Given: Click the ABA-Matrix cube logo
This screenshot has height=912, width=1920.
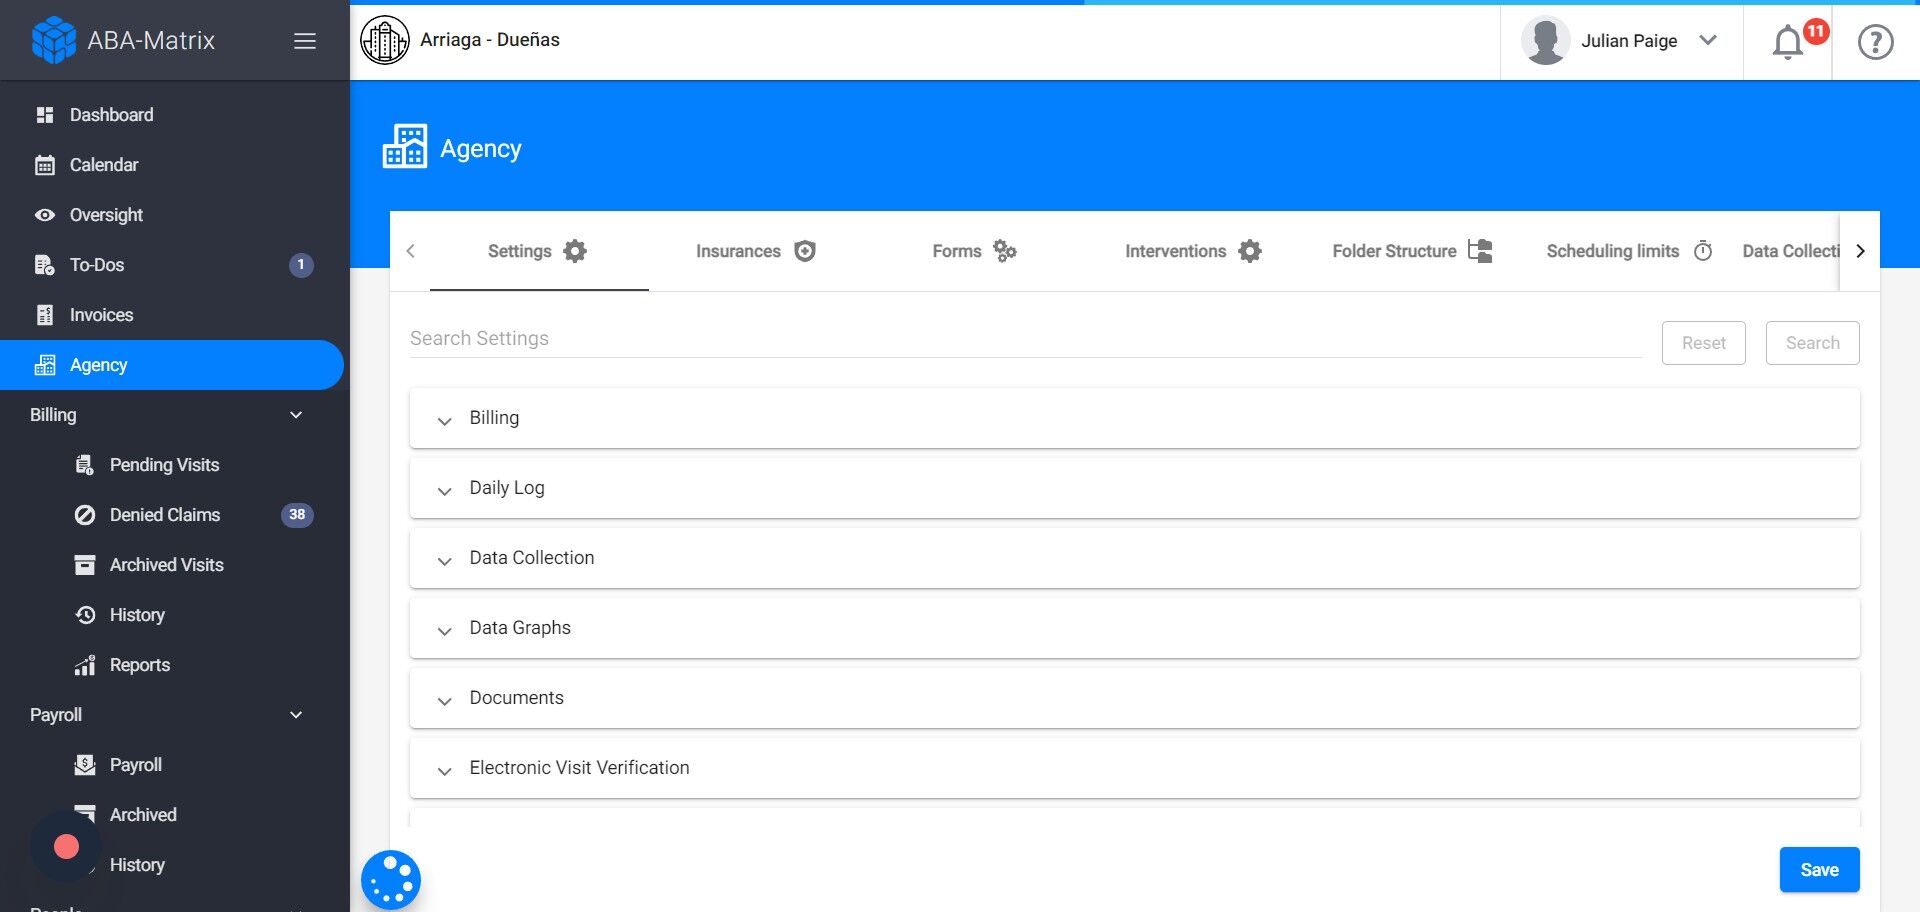Looking at the screenshot, I should coord(54,40).
